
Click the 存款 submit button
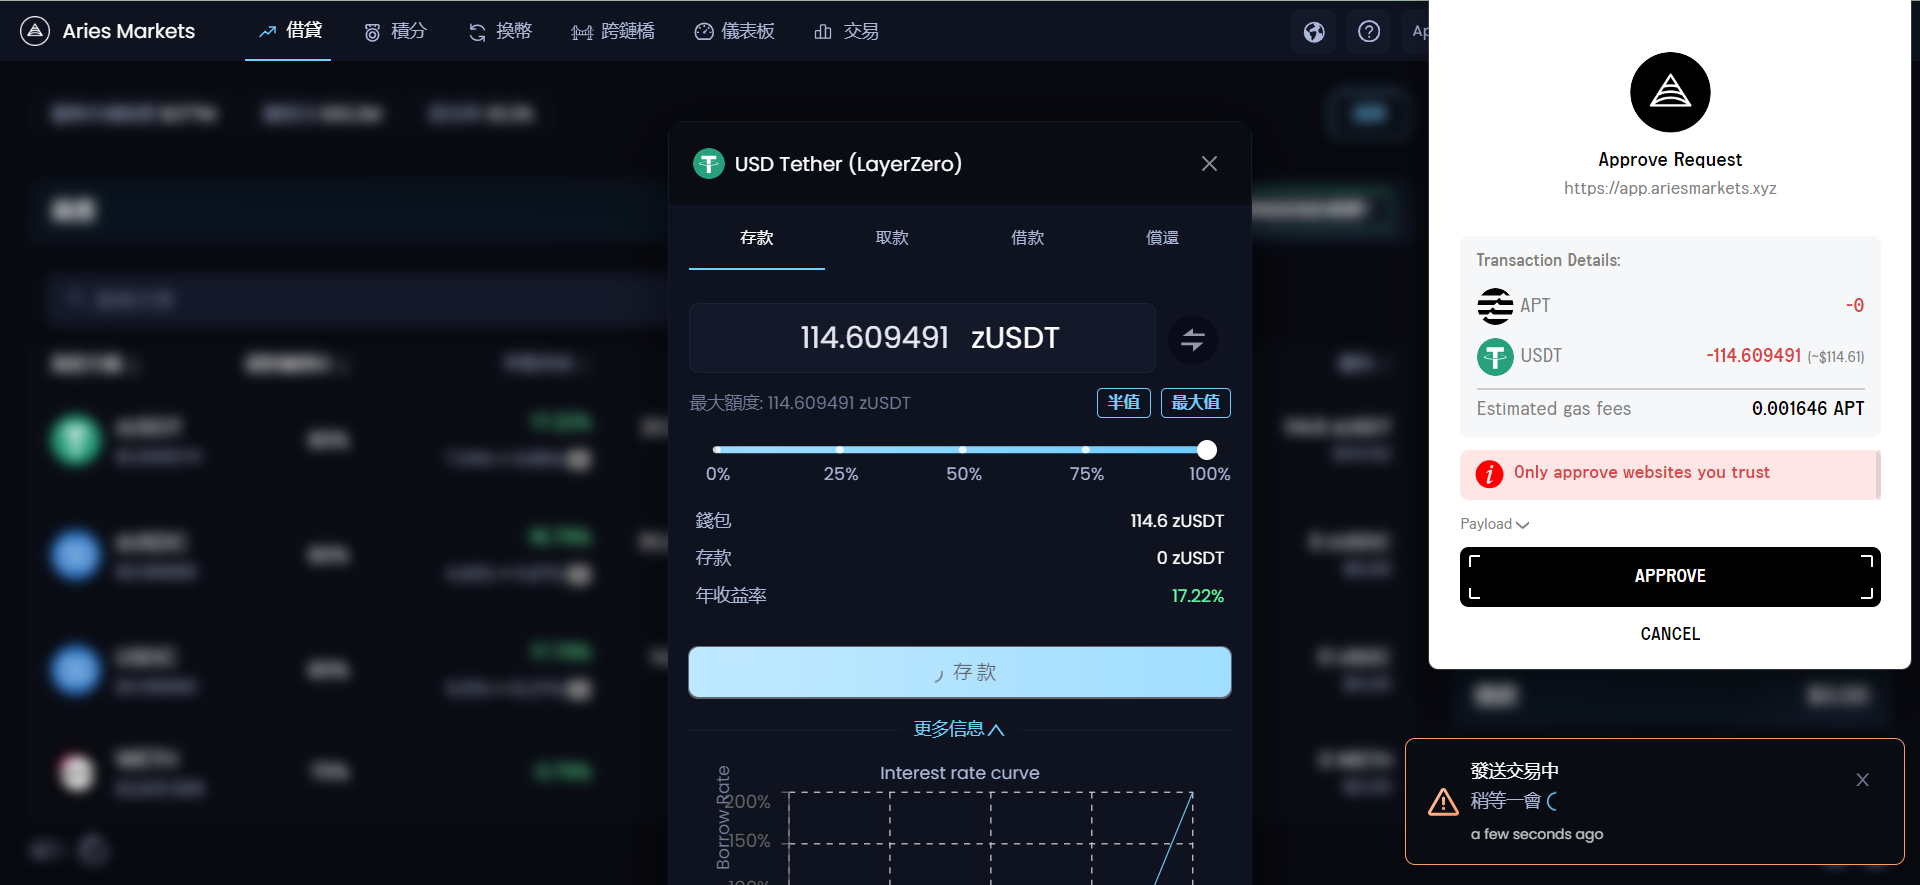pos(960,672)
